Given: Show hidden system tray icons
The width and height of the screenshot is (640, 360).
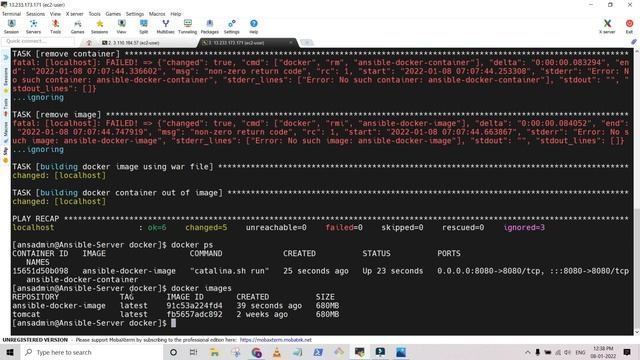Looking at the screenshot, I should (528, 352).
